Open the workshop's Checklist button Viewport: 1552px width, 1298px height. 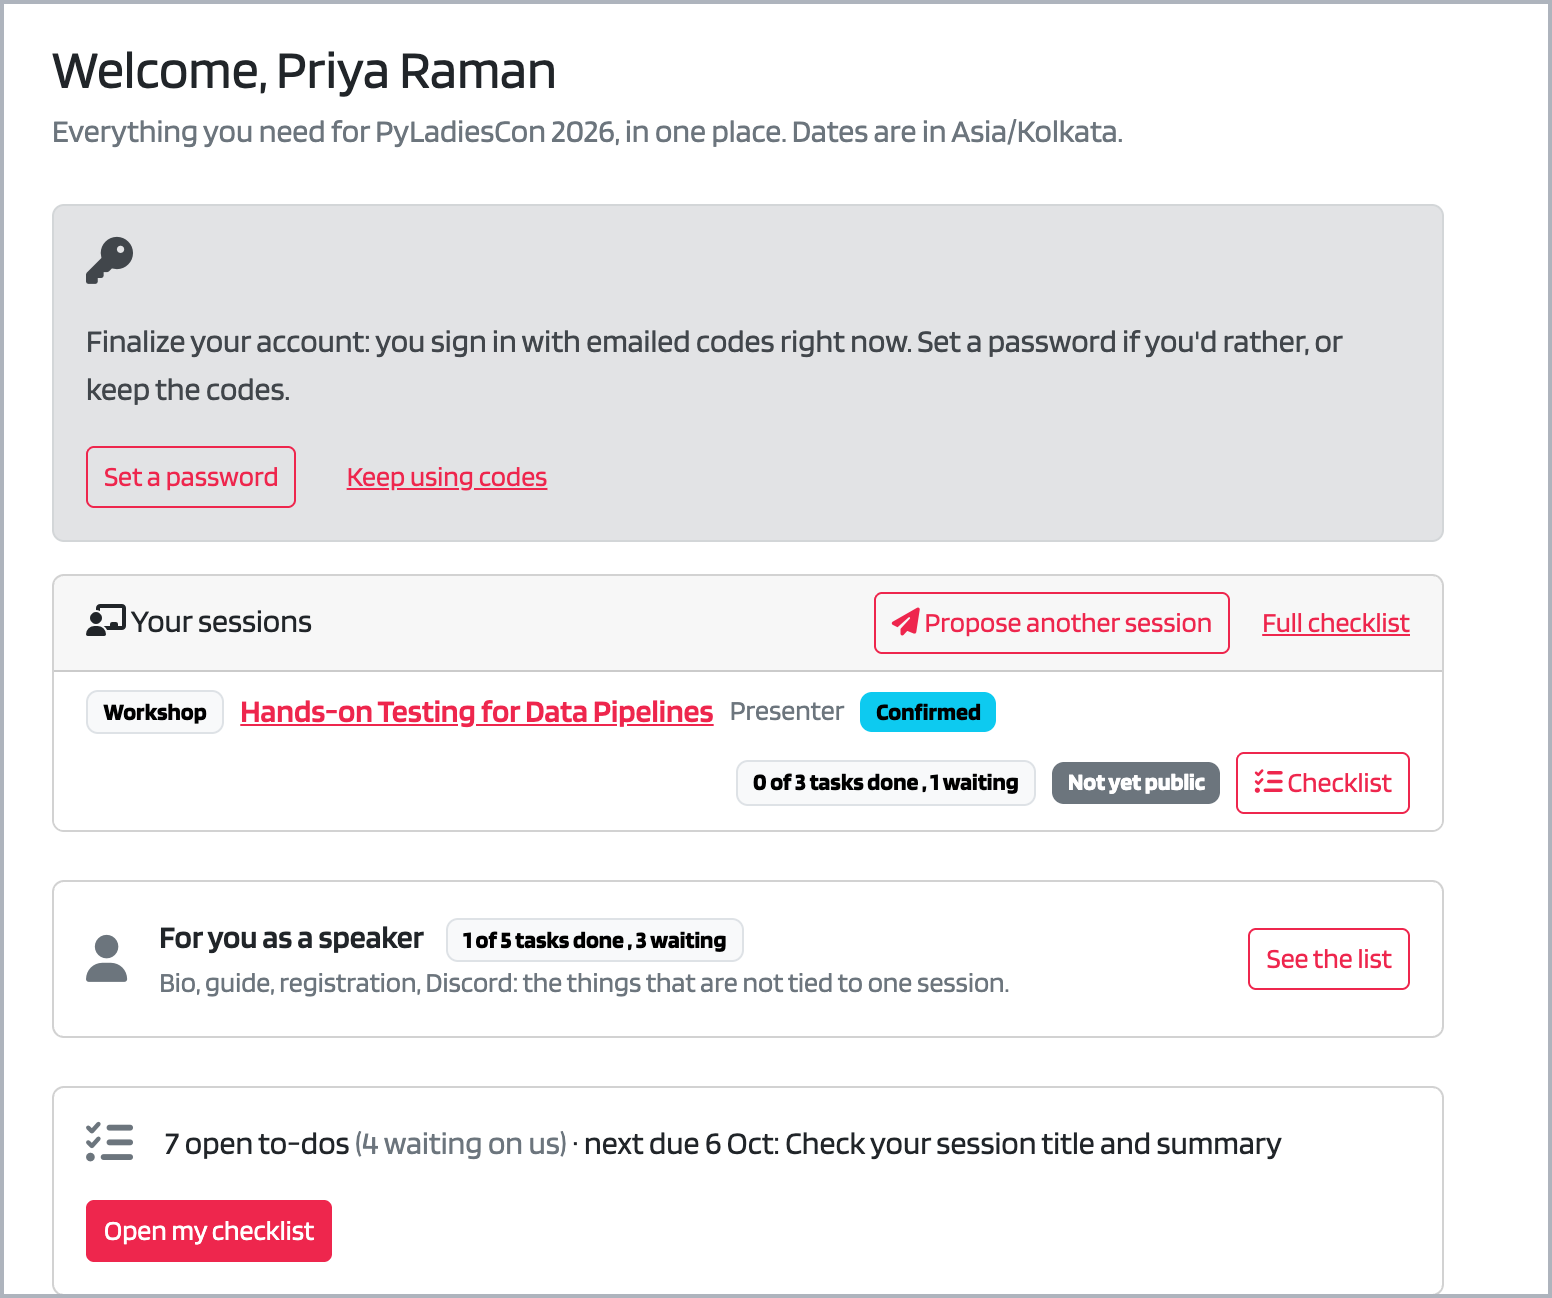click(x=1323, y=783)
